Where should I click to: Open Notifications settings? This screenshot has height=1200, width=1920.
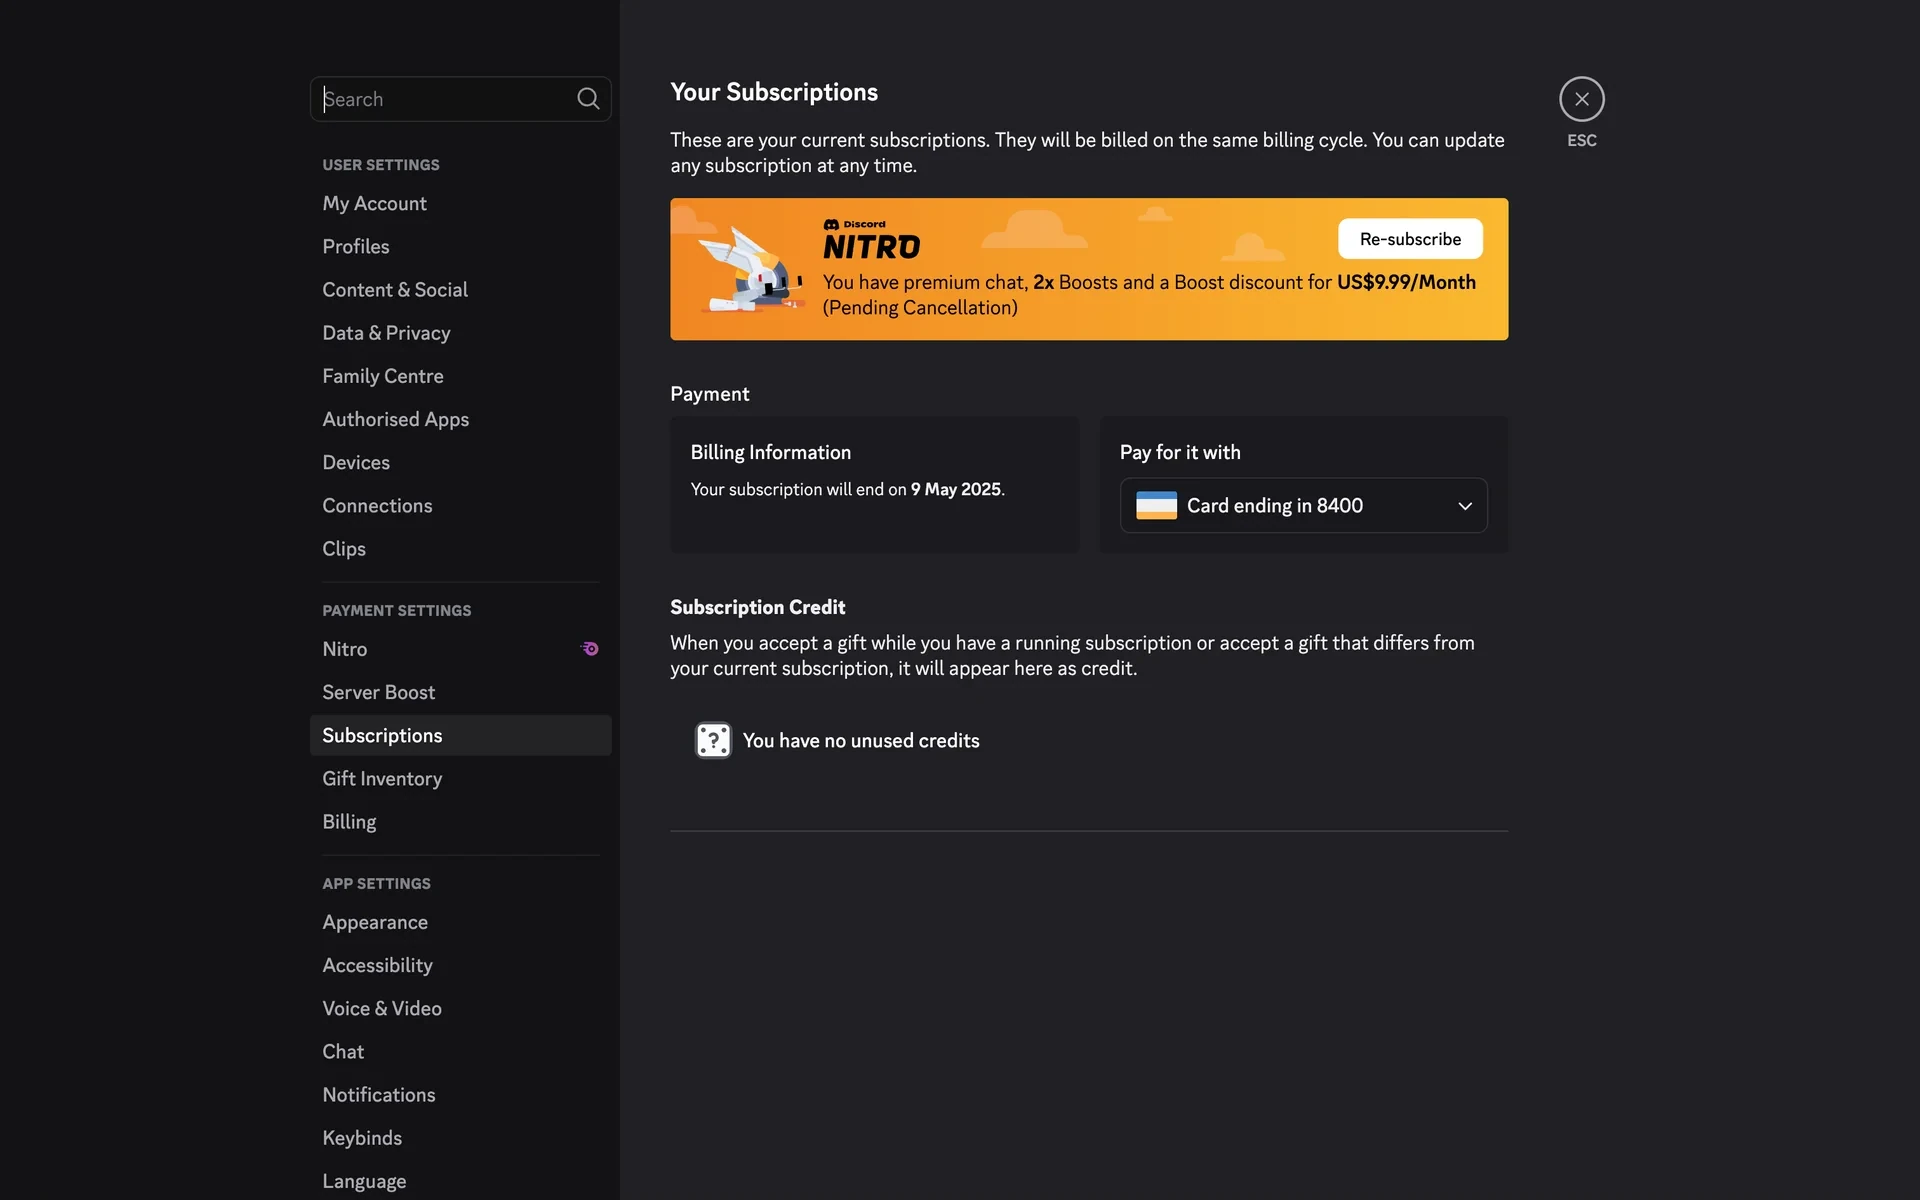tap(460, 1095)
